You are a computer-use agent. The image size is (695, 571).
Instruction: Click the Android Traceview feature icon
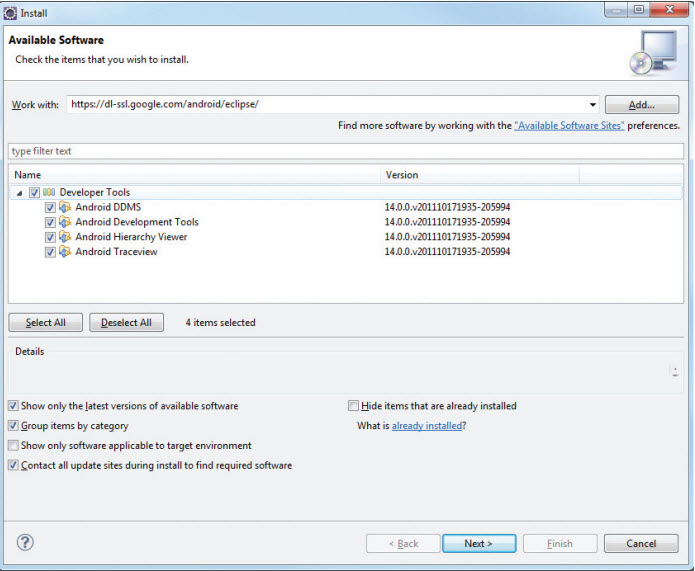coord(65,252)
